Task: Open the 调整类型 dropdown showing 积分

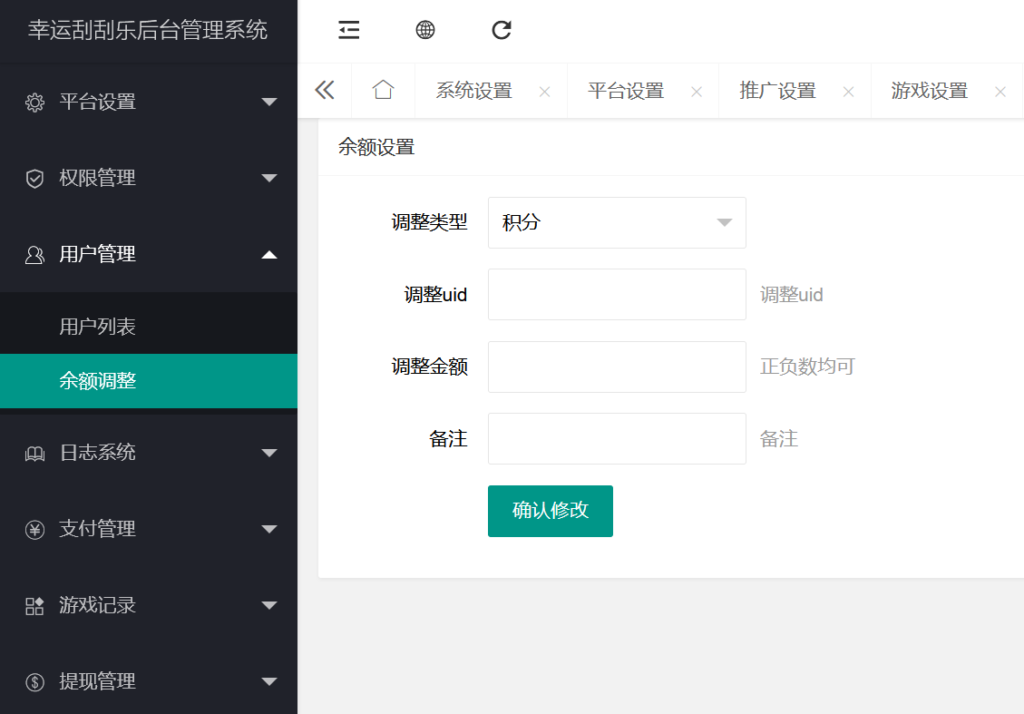Action: (x=616, y=222)
